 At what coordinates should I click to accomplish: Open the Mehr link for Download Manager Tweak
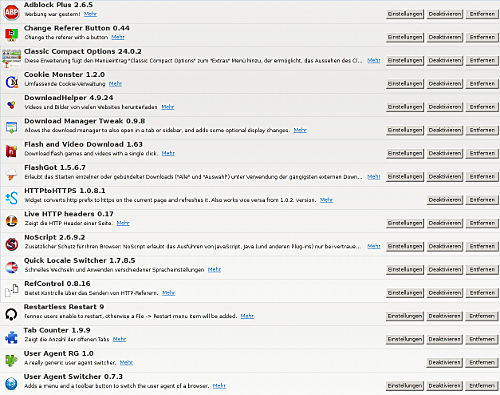click(x=300, y=130)
